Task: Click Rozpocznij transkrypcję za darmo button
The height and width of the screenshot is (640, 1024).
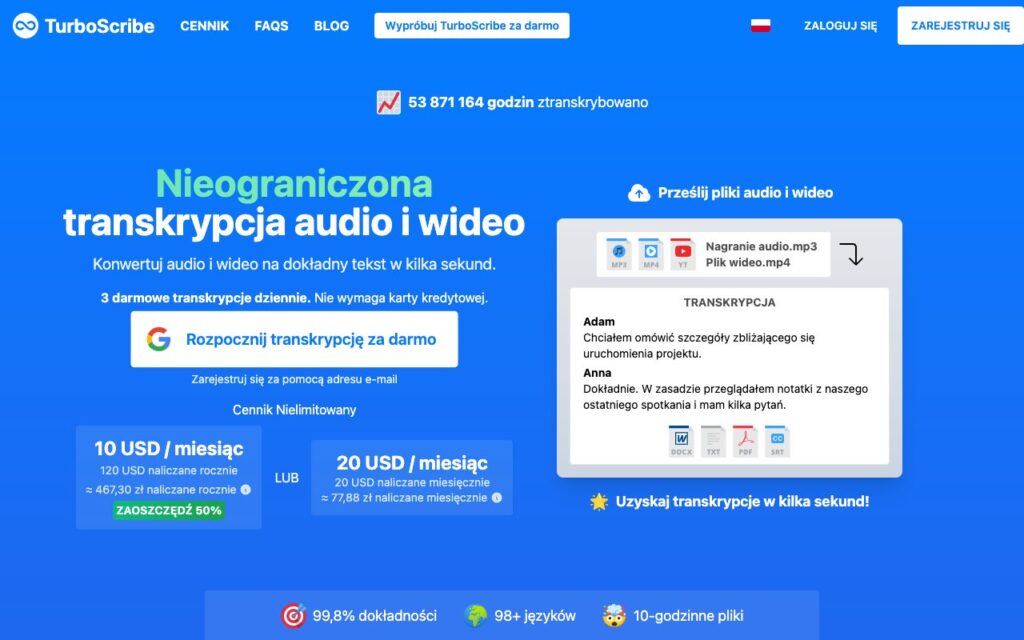Action: (x=294, y=339)
